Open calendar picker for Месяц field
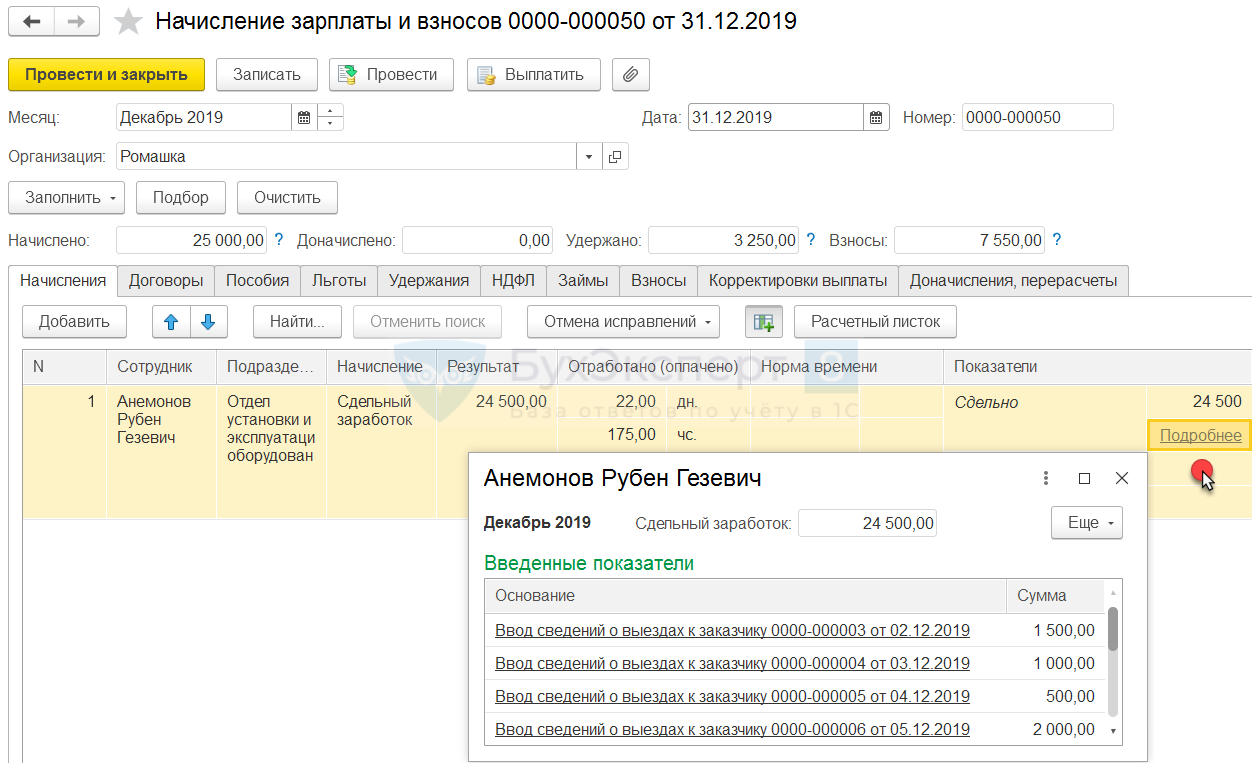 coord(304,118)
